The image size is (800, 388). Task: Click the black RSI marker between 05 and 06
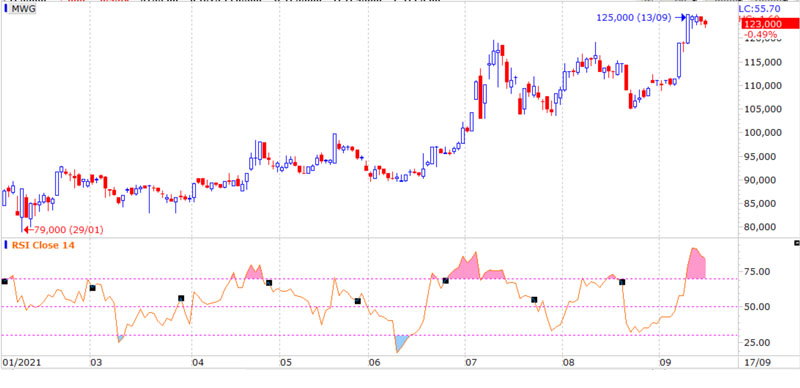point(358,301)
